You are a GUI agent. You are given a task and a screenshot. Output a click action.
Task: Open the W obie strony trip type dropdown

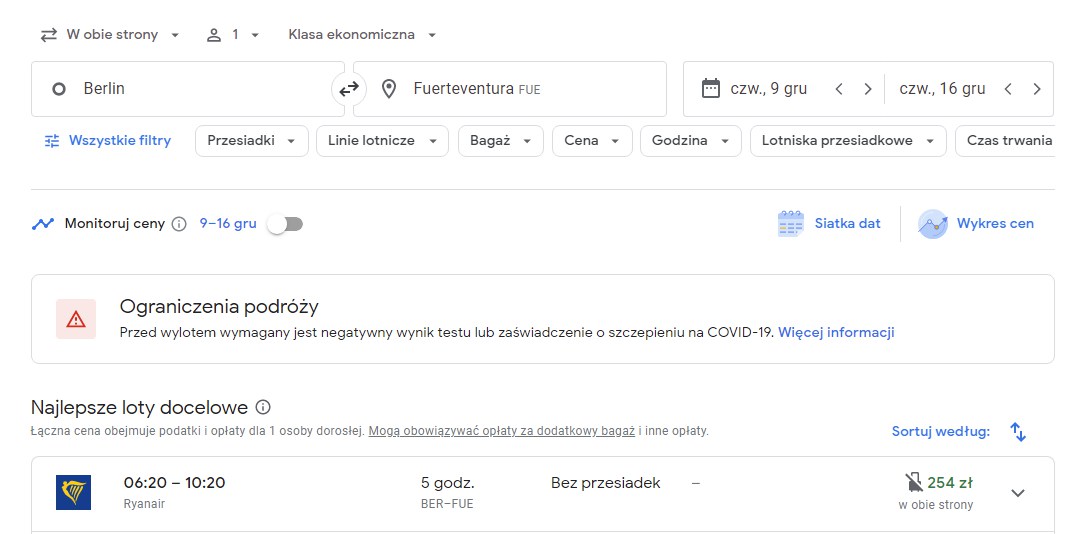(x=109, y=35)
